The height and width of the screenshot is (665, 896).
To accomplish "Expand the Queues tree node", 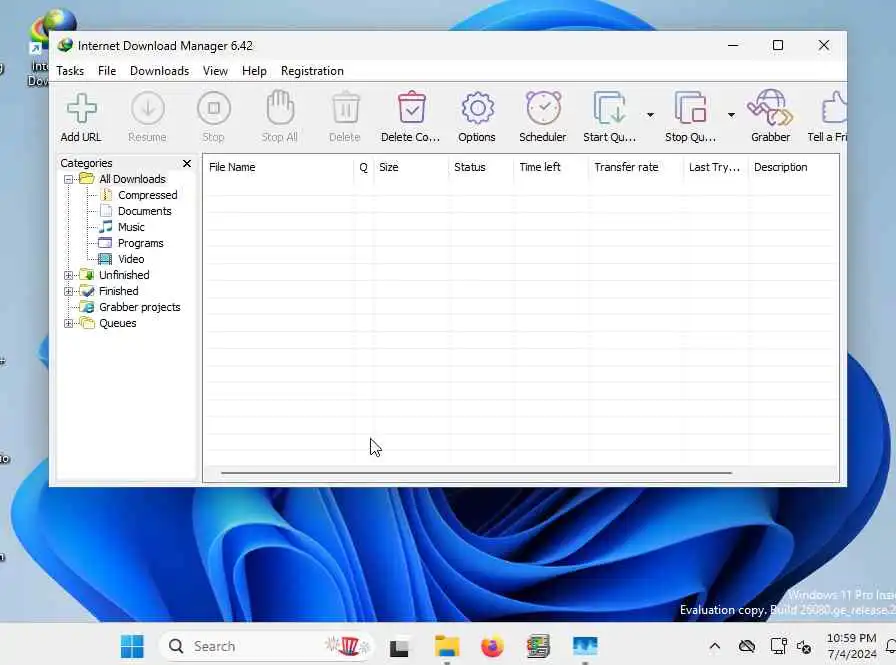I will pos(69,323).
